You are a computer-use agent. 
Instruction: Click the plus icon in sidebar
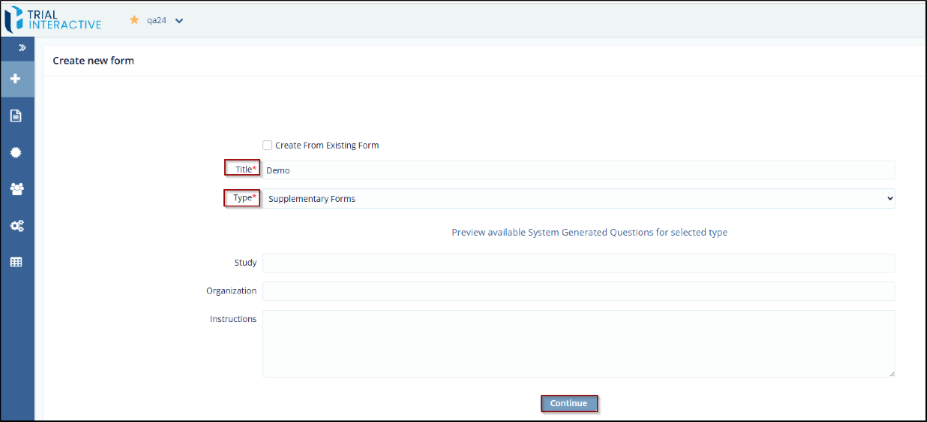pos(16,78)
